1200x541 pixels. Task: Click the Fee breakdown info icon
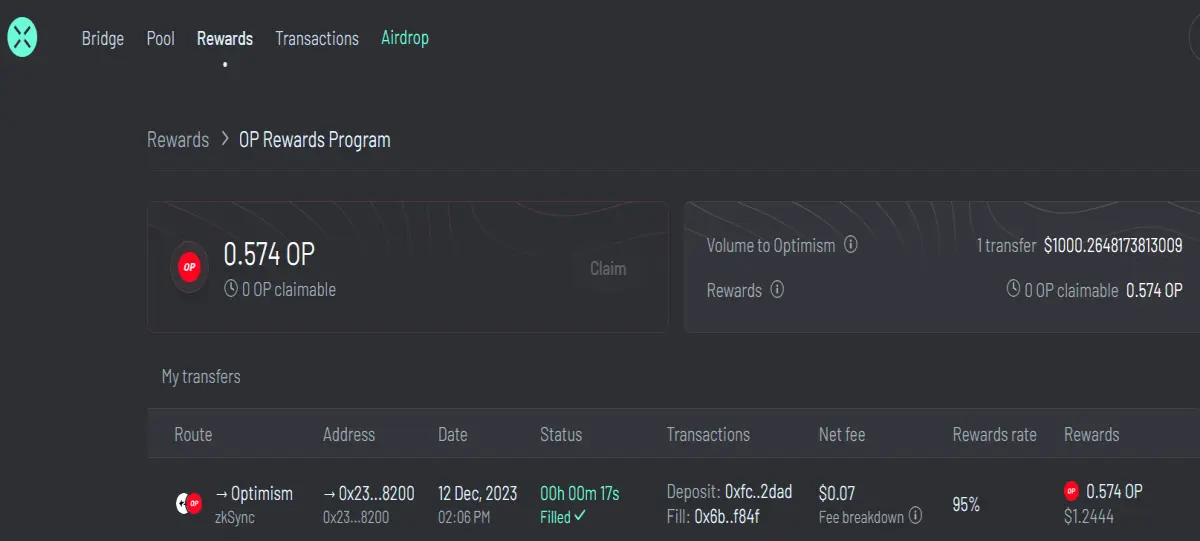click(x=915, y=517)
